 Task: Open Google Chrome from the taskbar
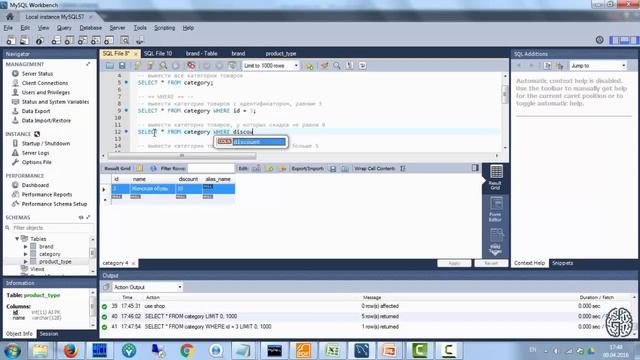187,350
